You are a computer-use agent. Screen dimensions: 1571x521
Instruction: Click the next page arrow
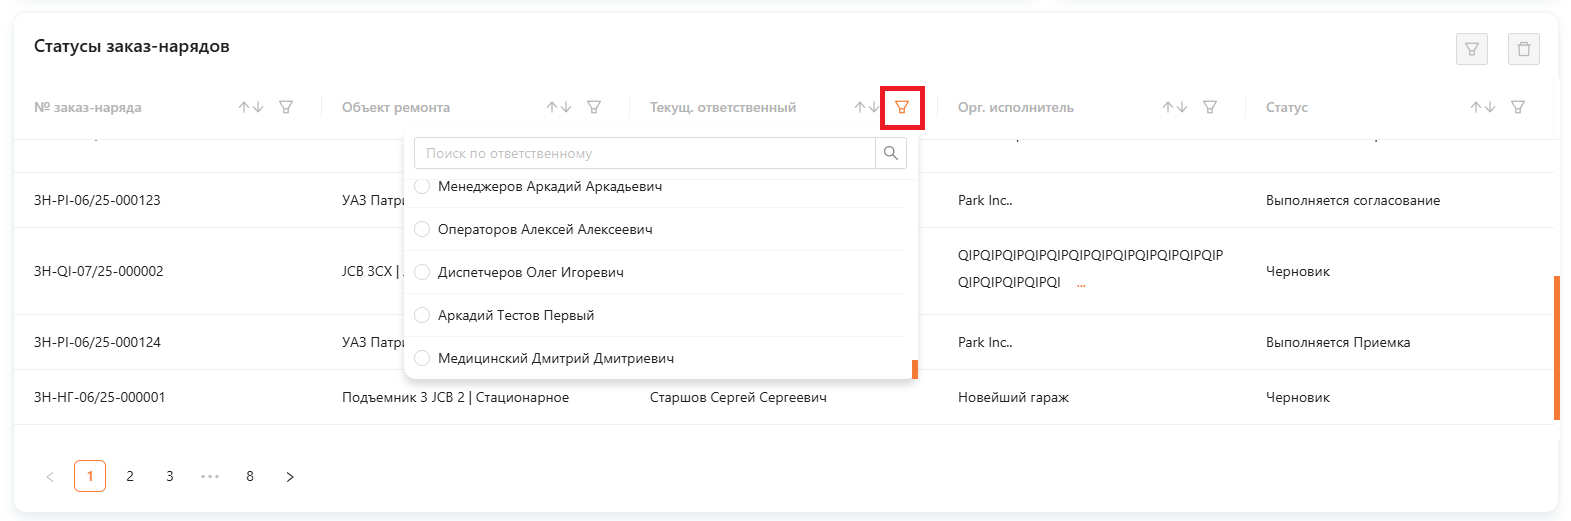tap(290, 477)
